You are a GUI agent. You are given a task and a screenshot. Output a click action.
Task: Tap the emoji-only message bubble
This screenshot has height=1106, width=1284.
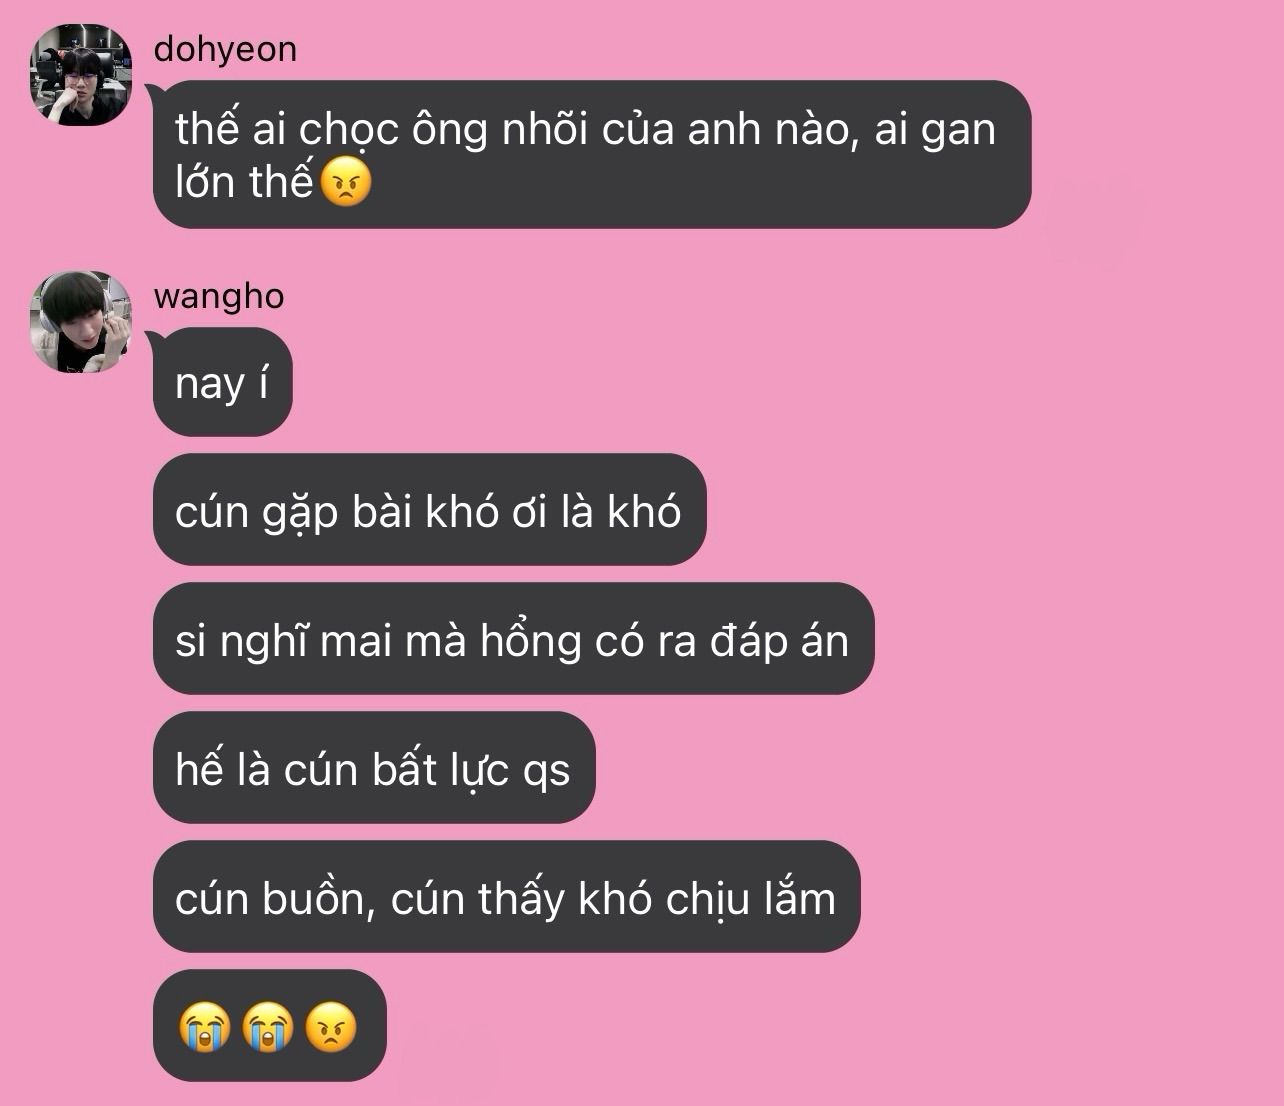point(269,1026)
